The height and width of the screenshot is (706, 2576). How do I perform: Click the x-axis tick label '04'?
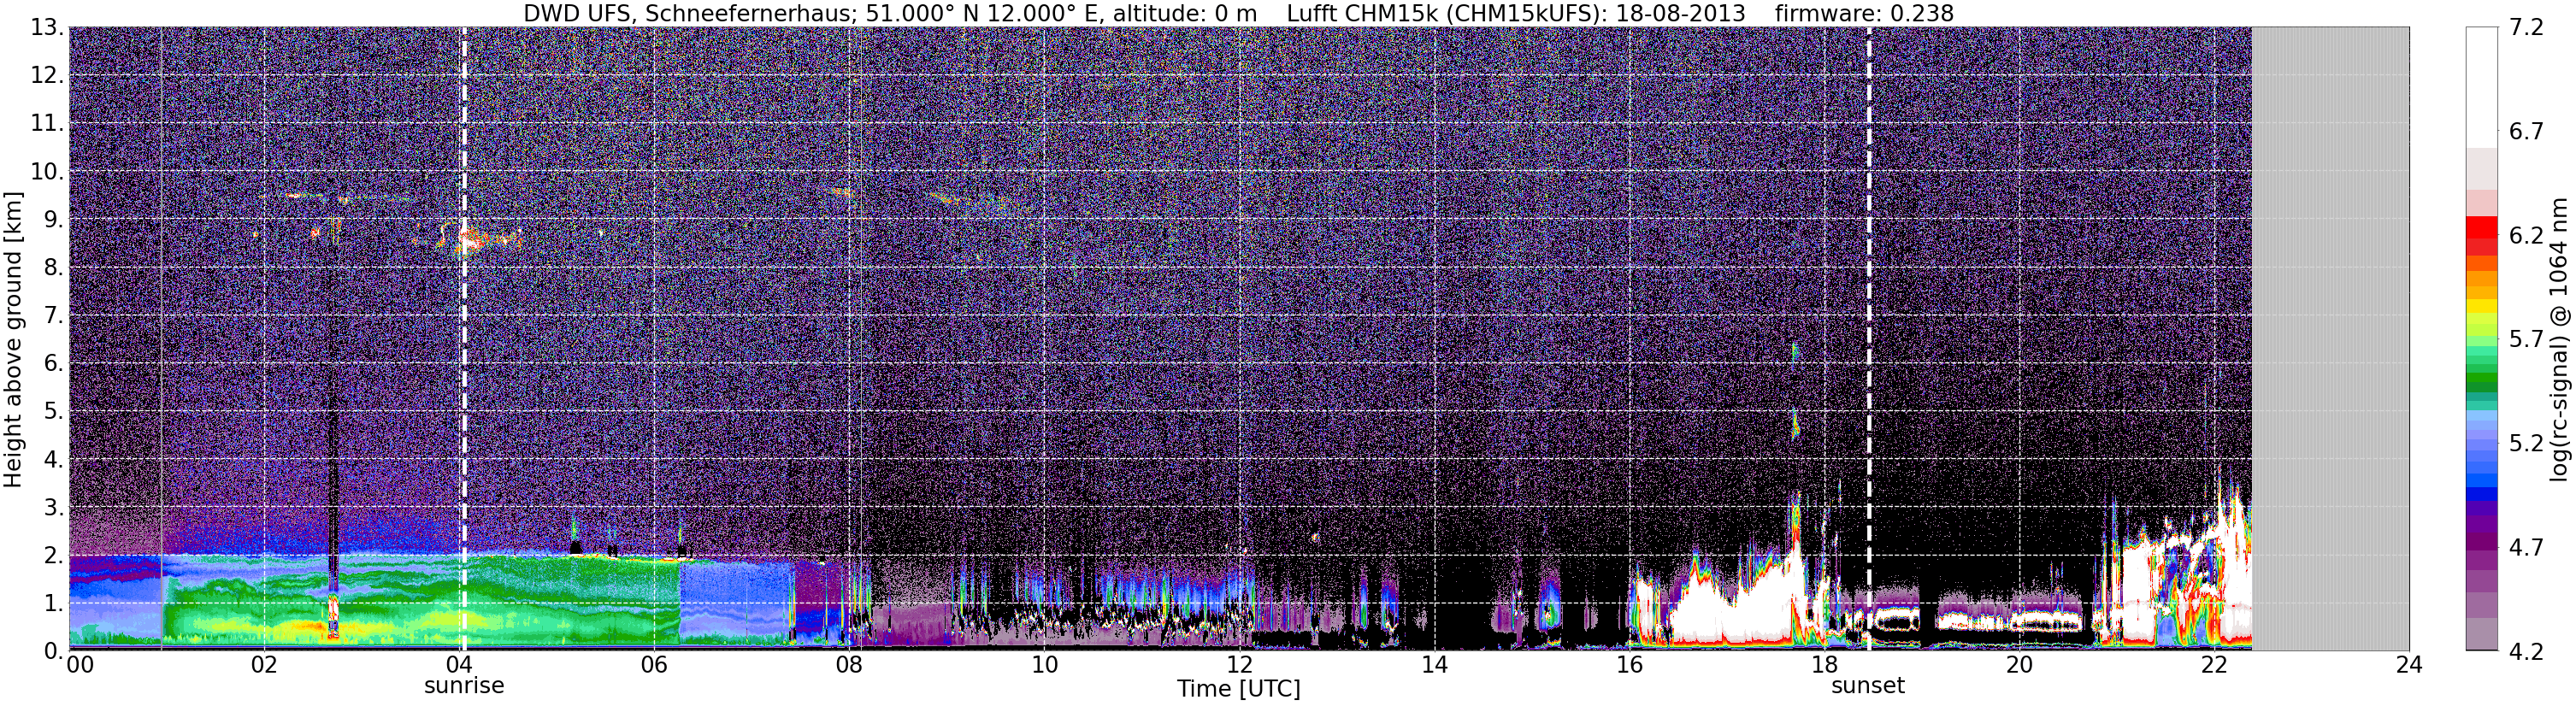[459, 666]
